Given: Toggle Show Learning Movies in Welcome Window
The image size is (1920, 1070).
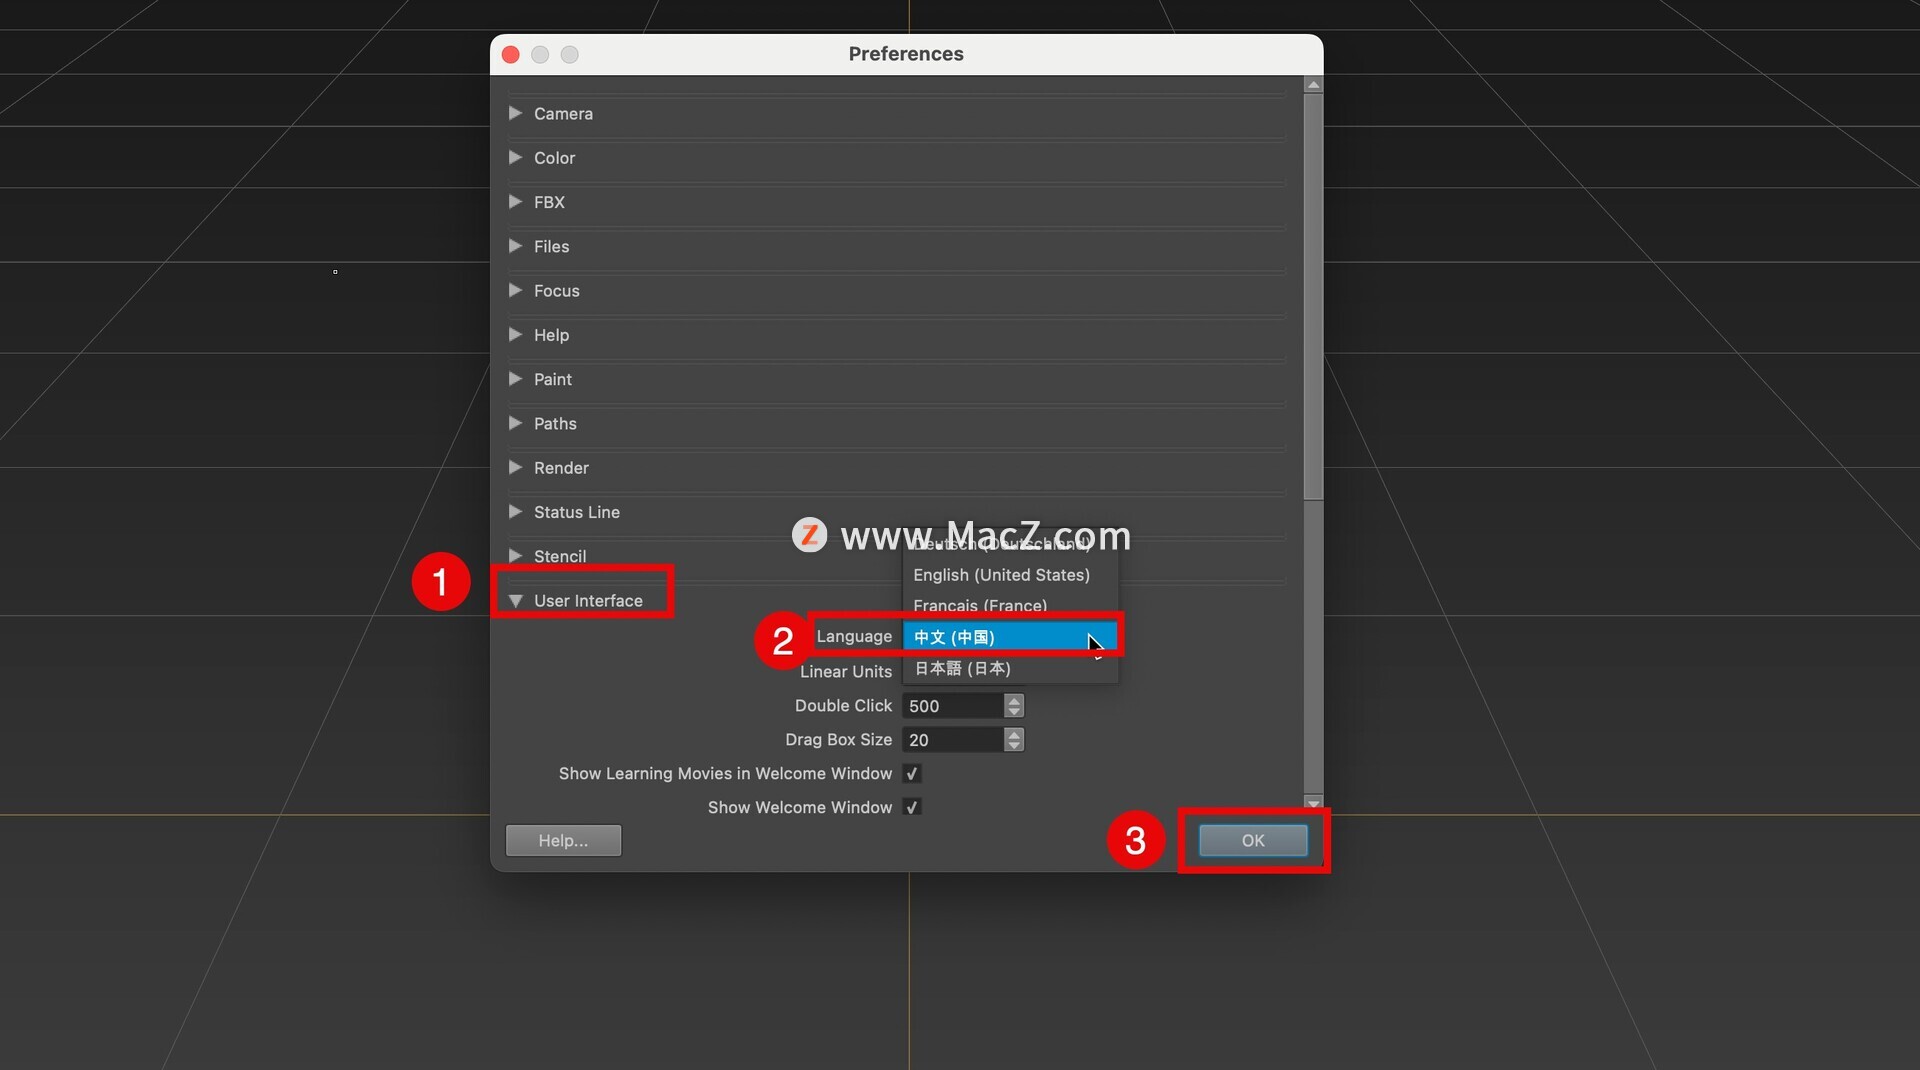Looking at the screenshot, I should [912, 774].
